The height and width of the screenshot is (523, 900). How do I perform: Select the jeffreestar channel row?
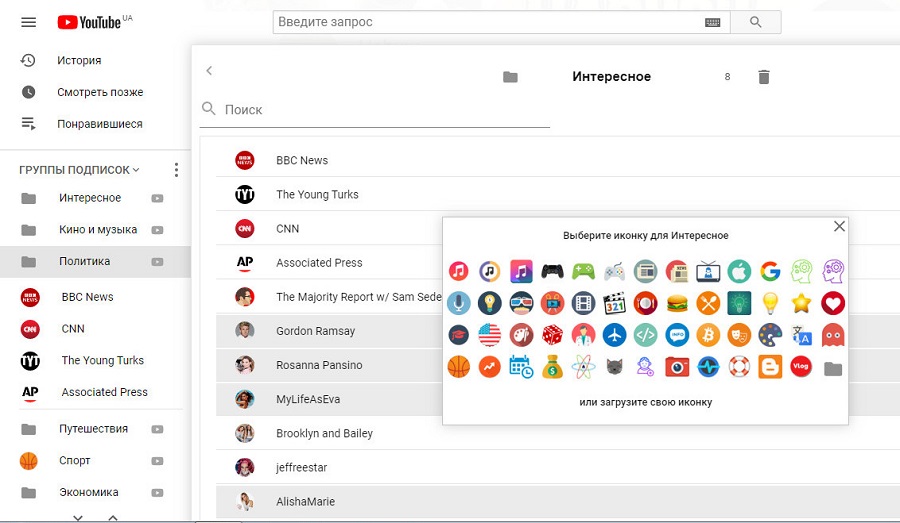pos(558,467)
